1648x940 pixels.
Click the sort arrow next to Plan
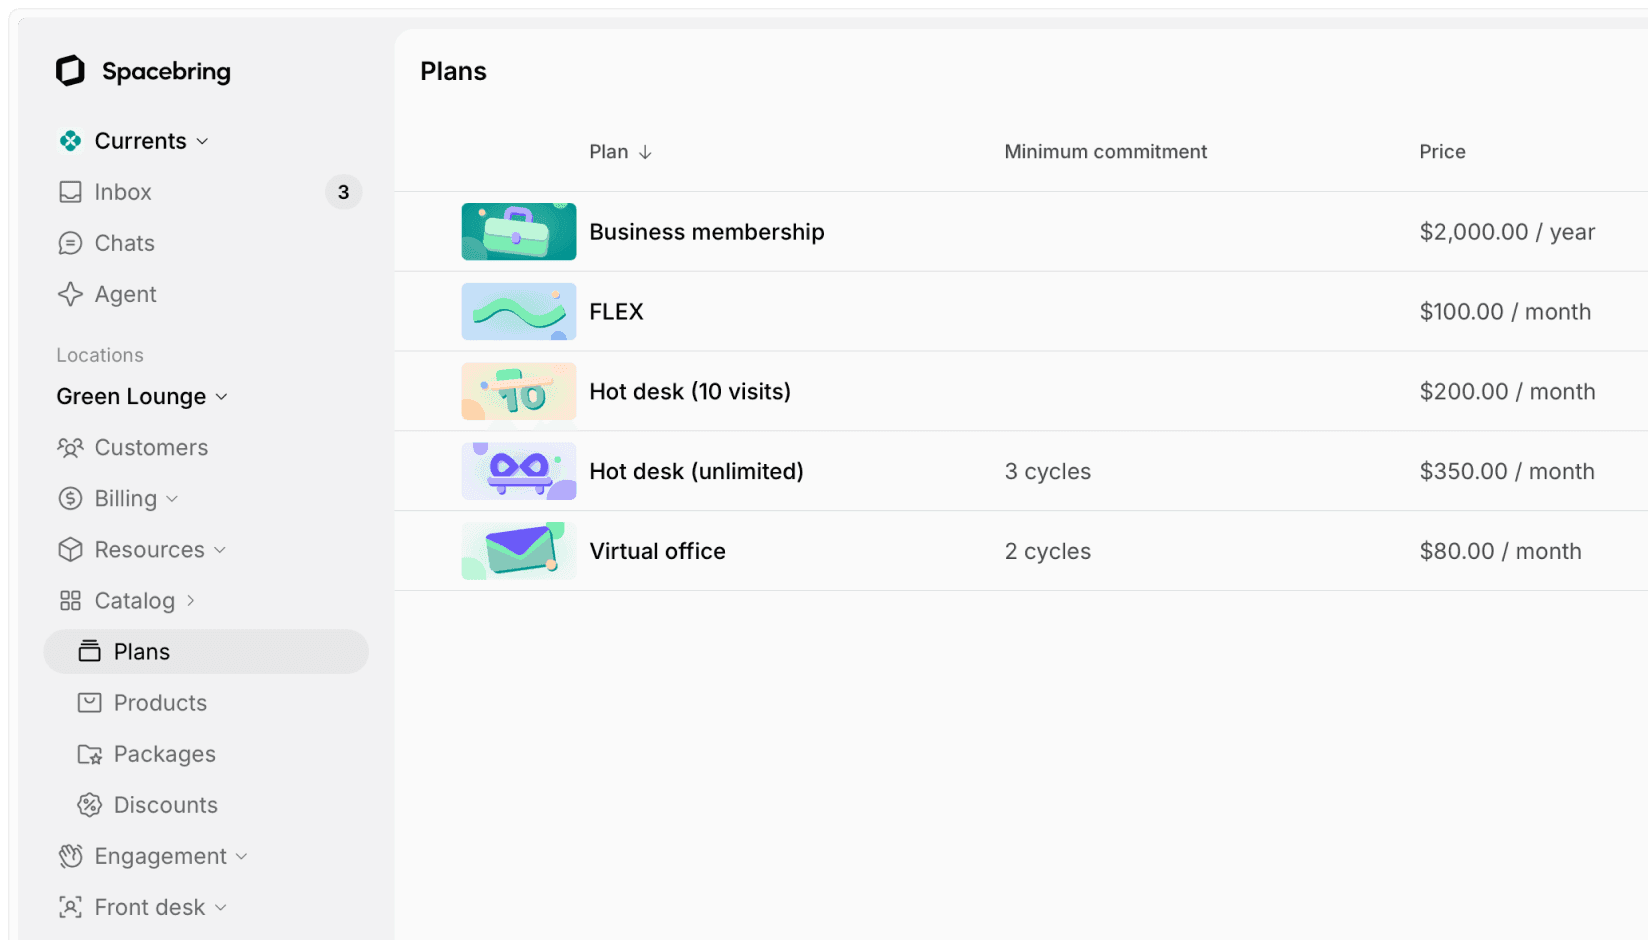[645, 152]
